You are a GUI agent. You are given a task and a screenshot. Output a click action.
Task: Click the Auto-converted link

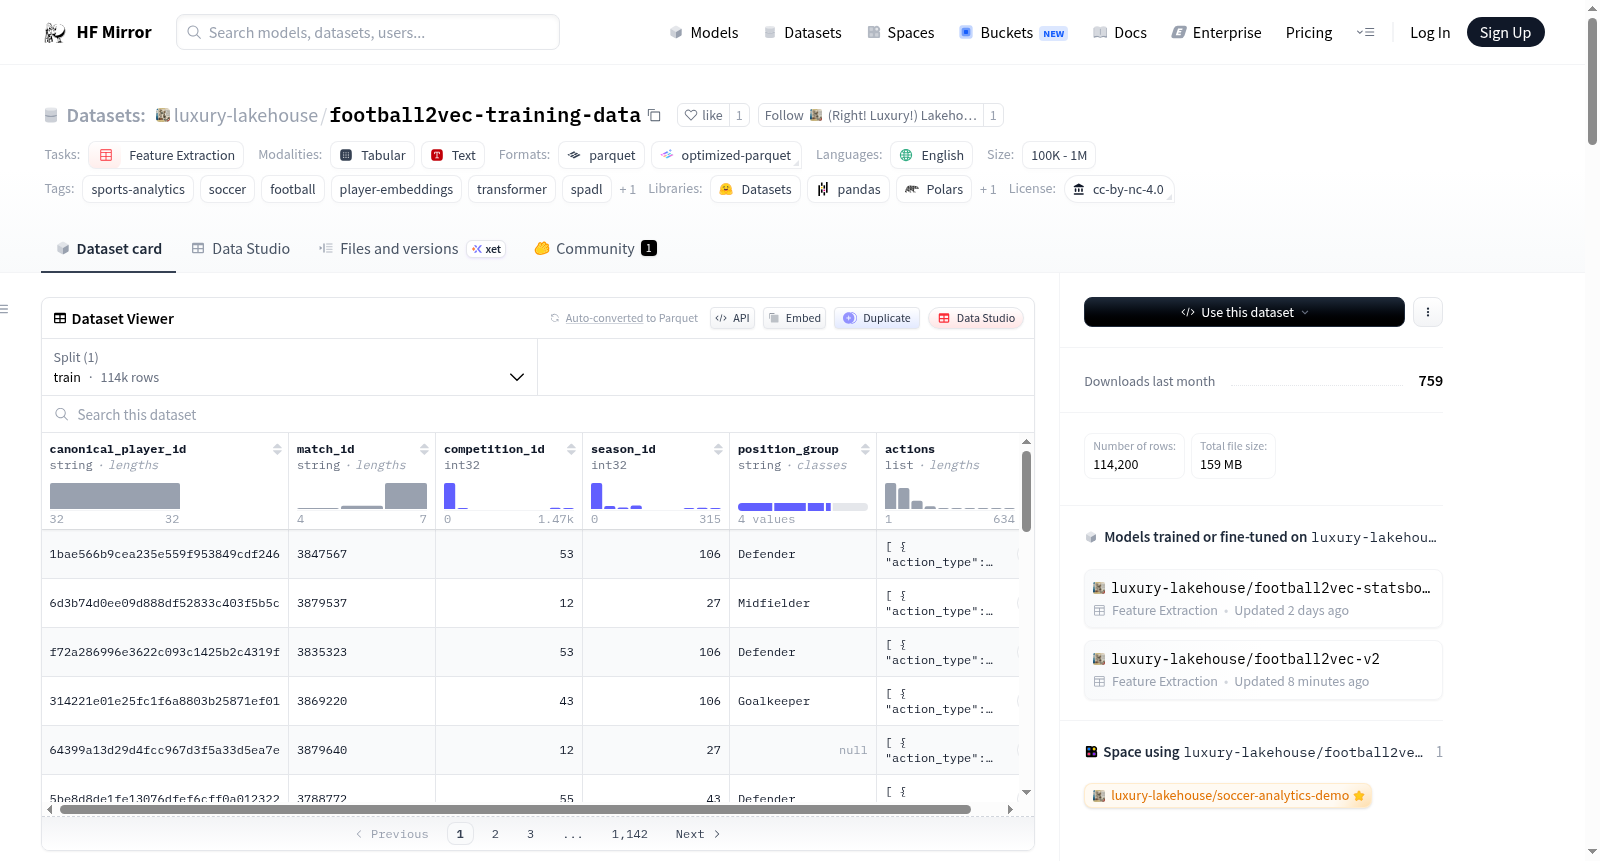604,318
